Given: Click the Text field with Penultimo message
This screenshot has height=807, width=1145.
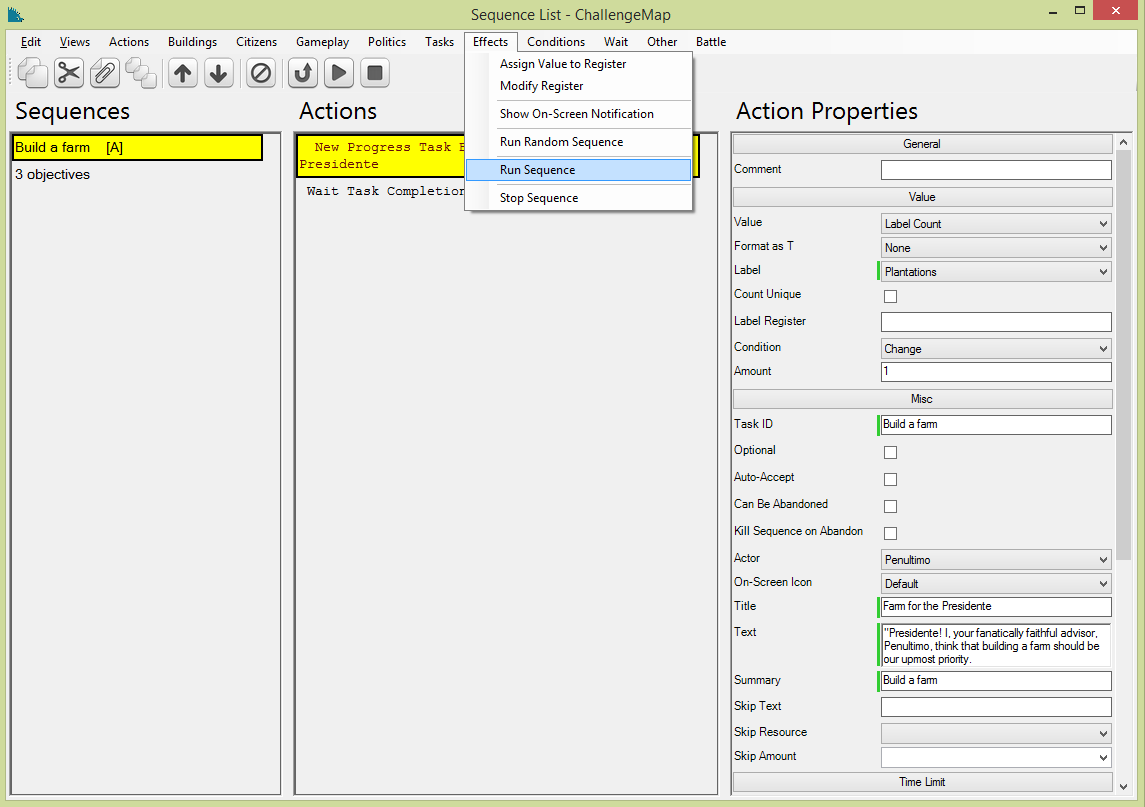Looking at the screenshot, I should coord(996,646).
